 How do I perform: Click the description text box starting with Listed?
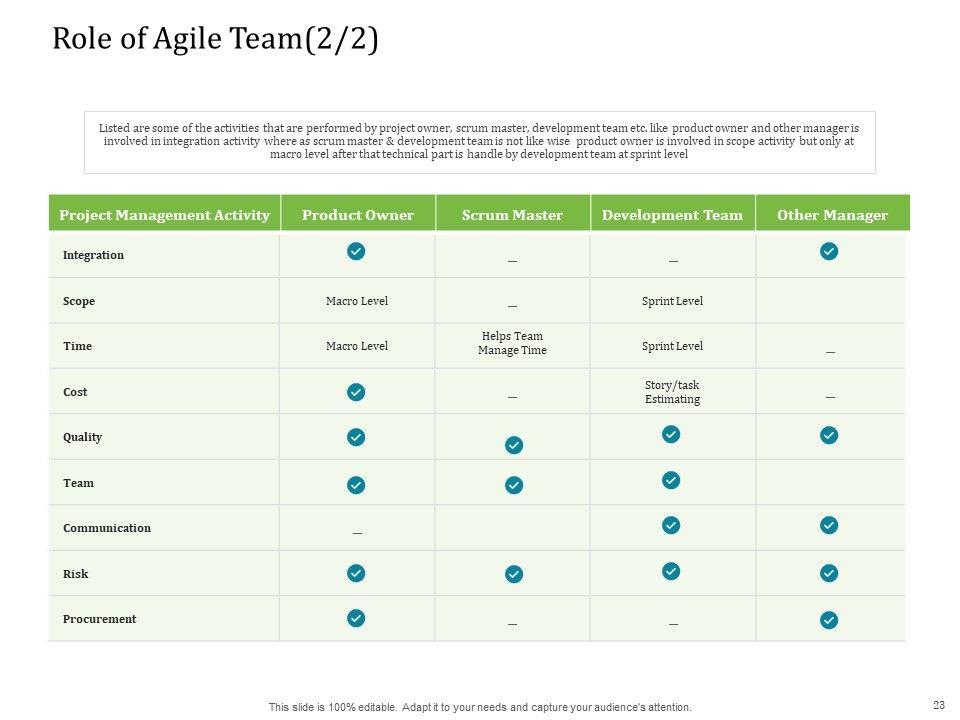pos(479,142)
